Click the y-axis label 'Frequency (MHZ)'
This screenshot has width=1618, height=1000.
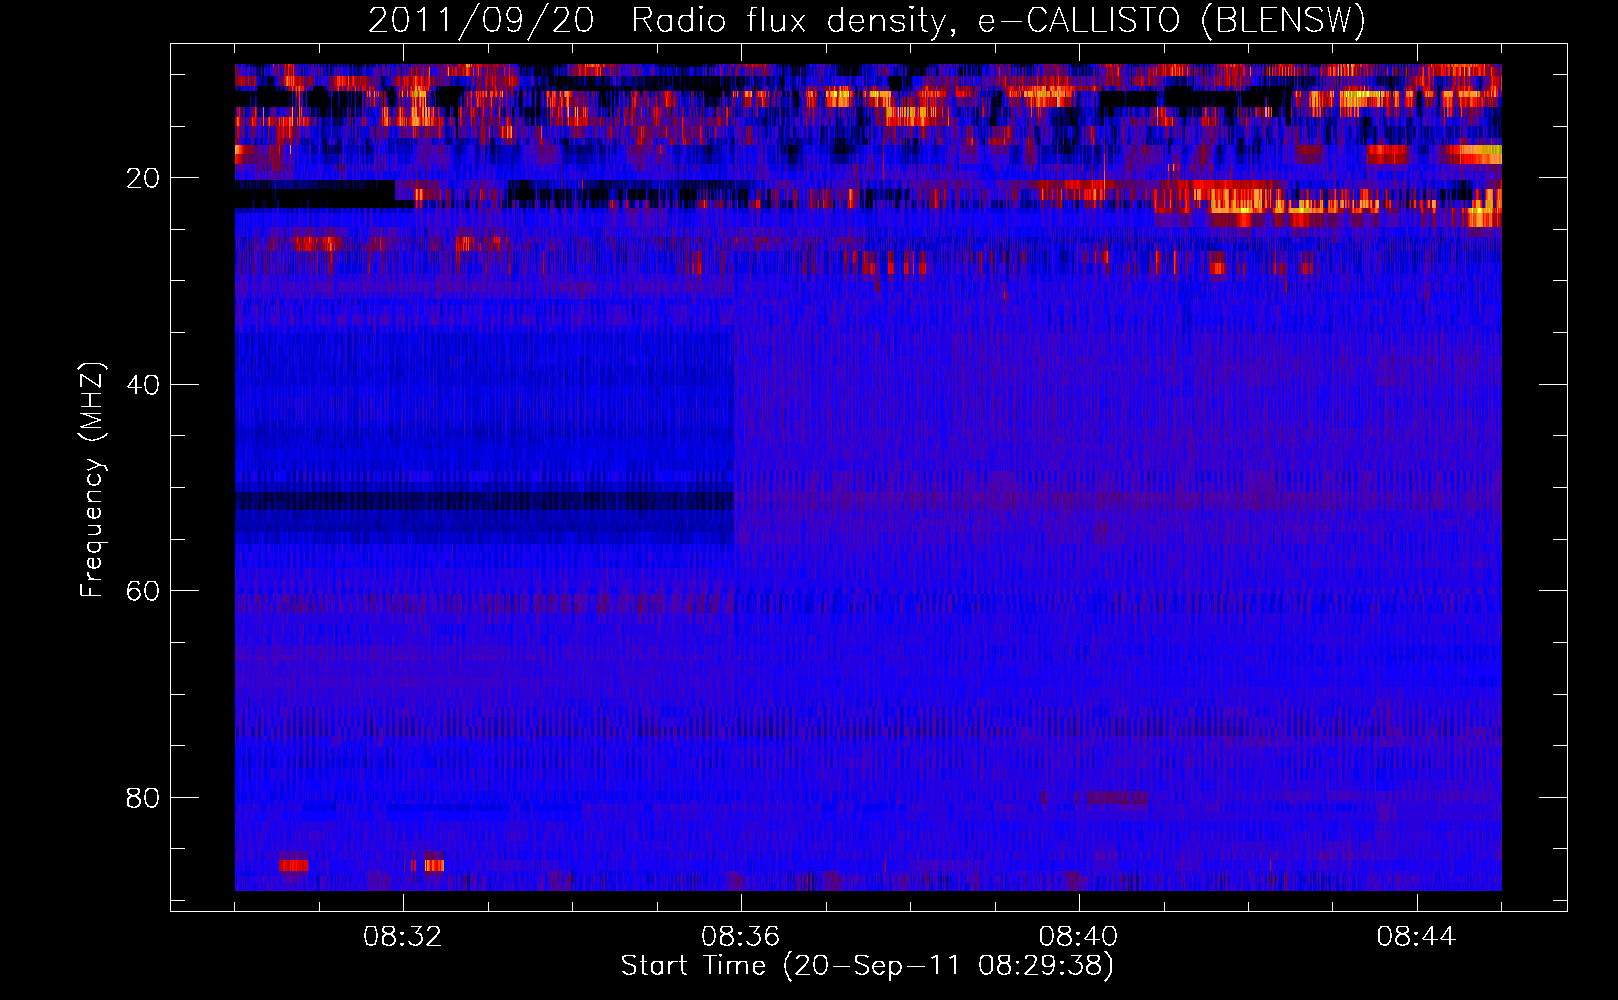91,480
